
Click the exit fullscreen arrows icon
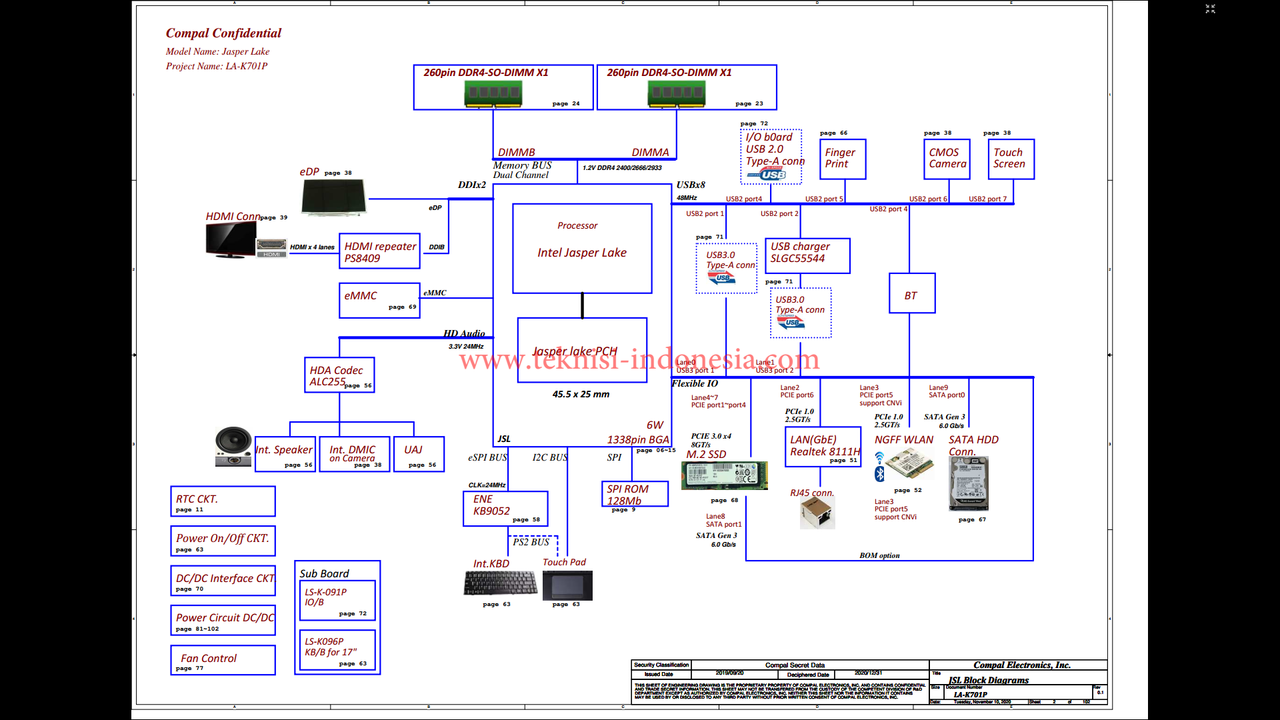point(1210,9)
